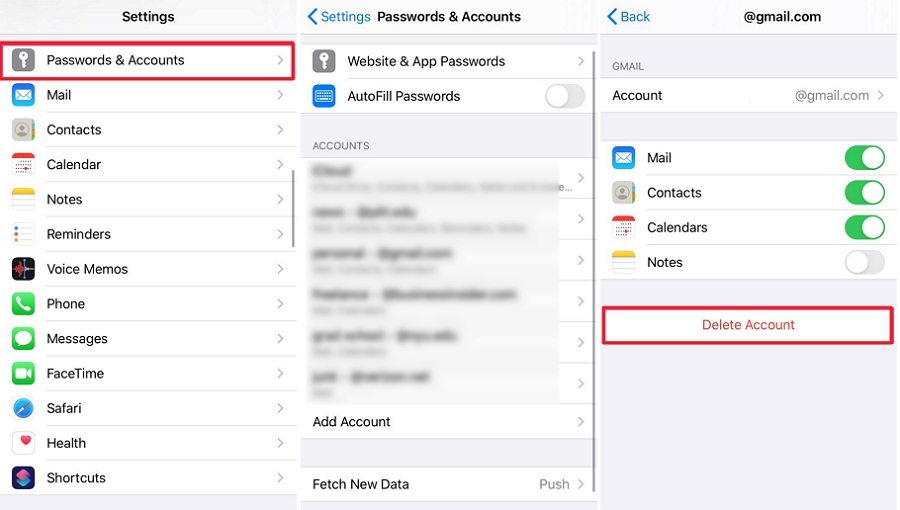The image size is (900, 510).
Task: Open the Phone settings item
Action: (x=148, y=304)
